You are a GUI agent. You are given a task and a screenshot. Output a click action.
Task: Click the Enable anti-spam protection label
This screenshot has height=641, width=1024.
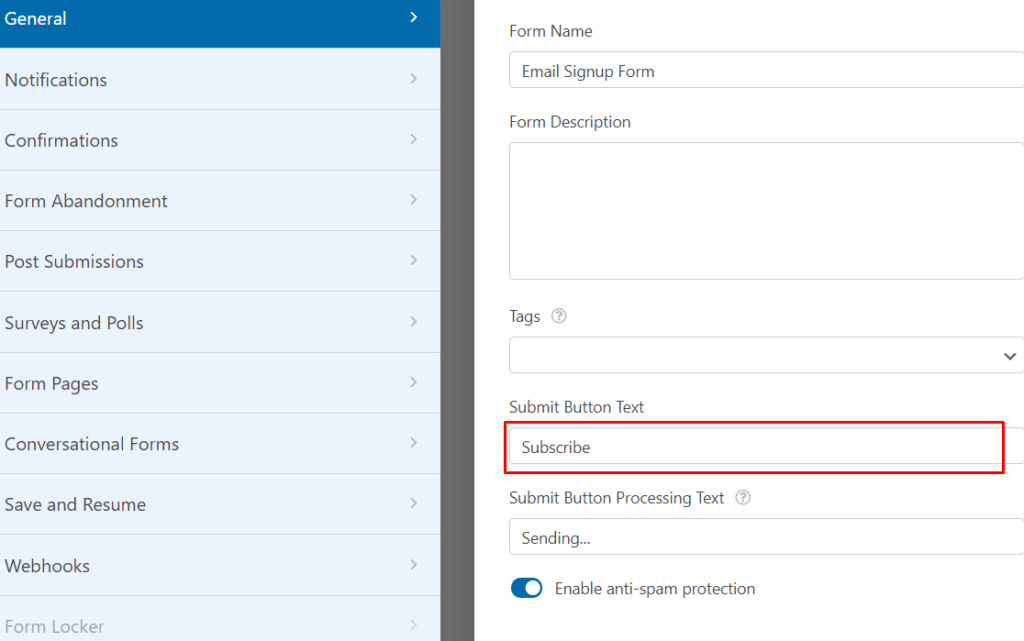(655, 589)
